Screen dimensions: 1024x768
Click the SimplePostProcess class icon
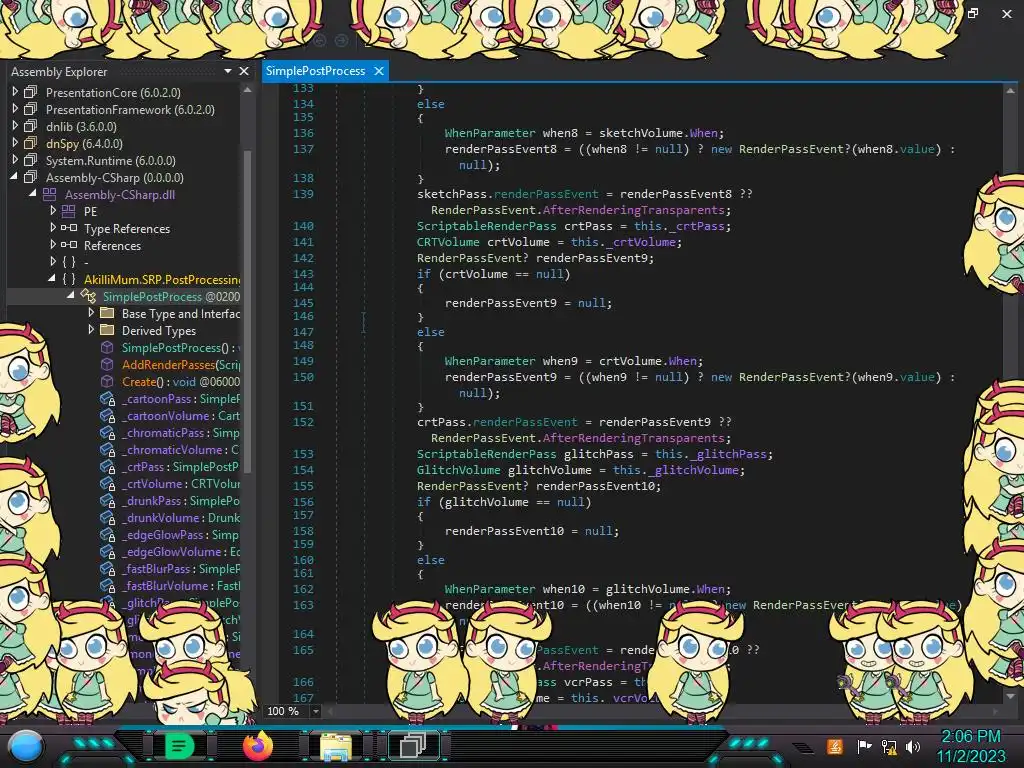click(x=88, y=296)
